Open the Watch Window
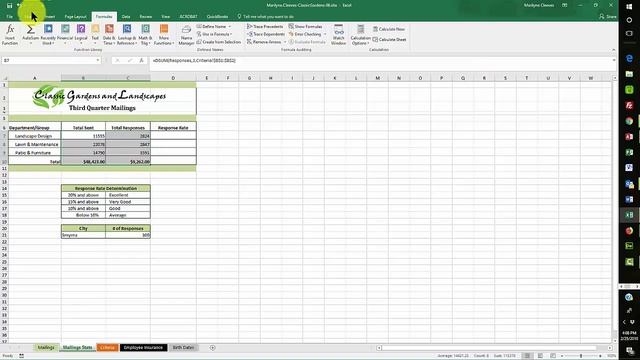This screenshot has height=360, width=640. point(338,35)
